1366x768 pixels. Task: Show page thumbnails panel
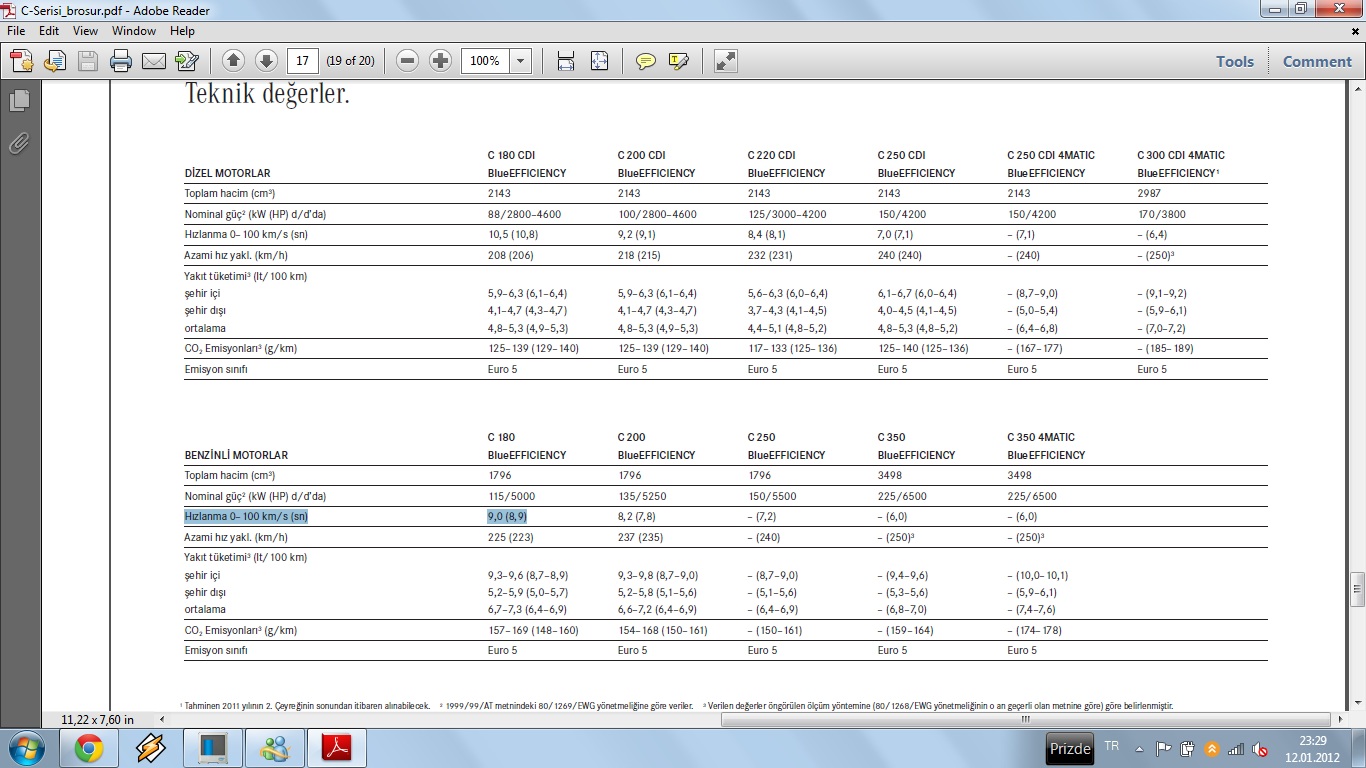coord(19,100)
